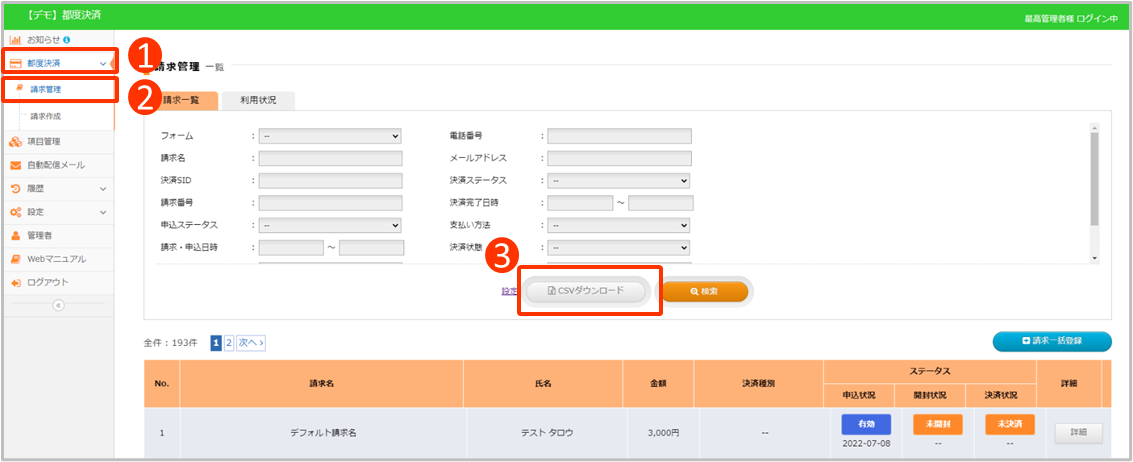Go to page 2 of results
The height and width of the screenshot is (462, 1133).
pos(229,343)
